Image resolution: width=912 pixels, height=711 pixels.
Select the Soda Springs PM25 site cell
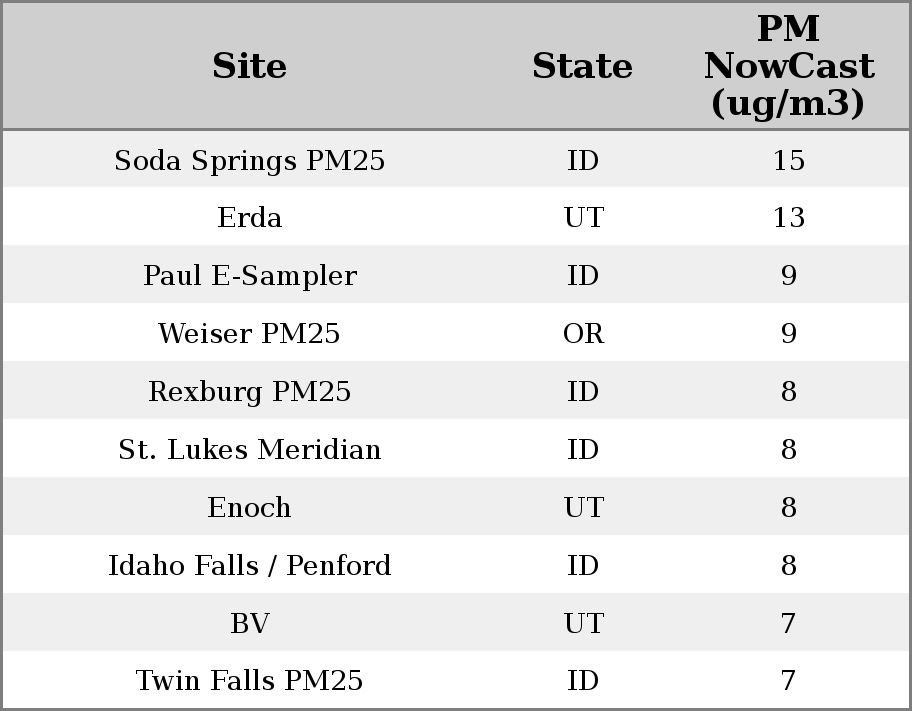pos(249,160)
